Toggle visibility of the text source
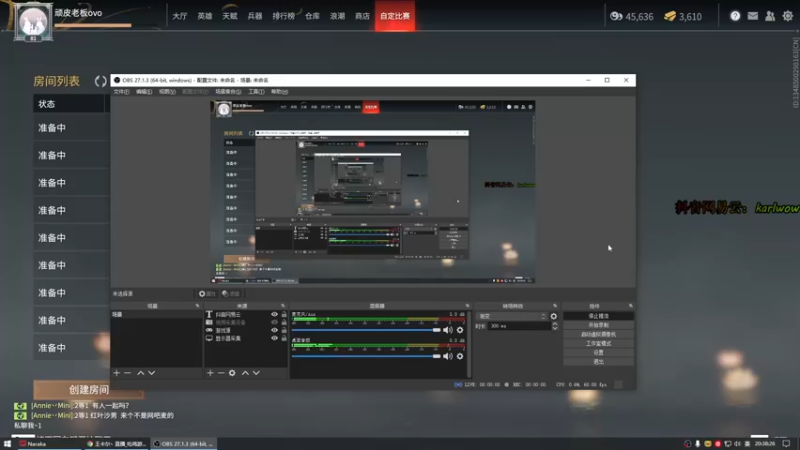Viewport: 800px width, 450px height. click(274, 314)
